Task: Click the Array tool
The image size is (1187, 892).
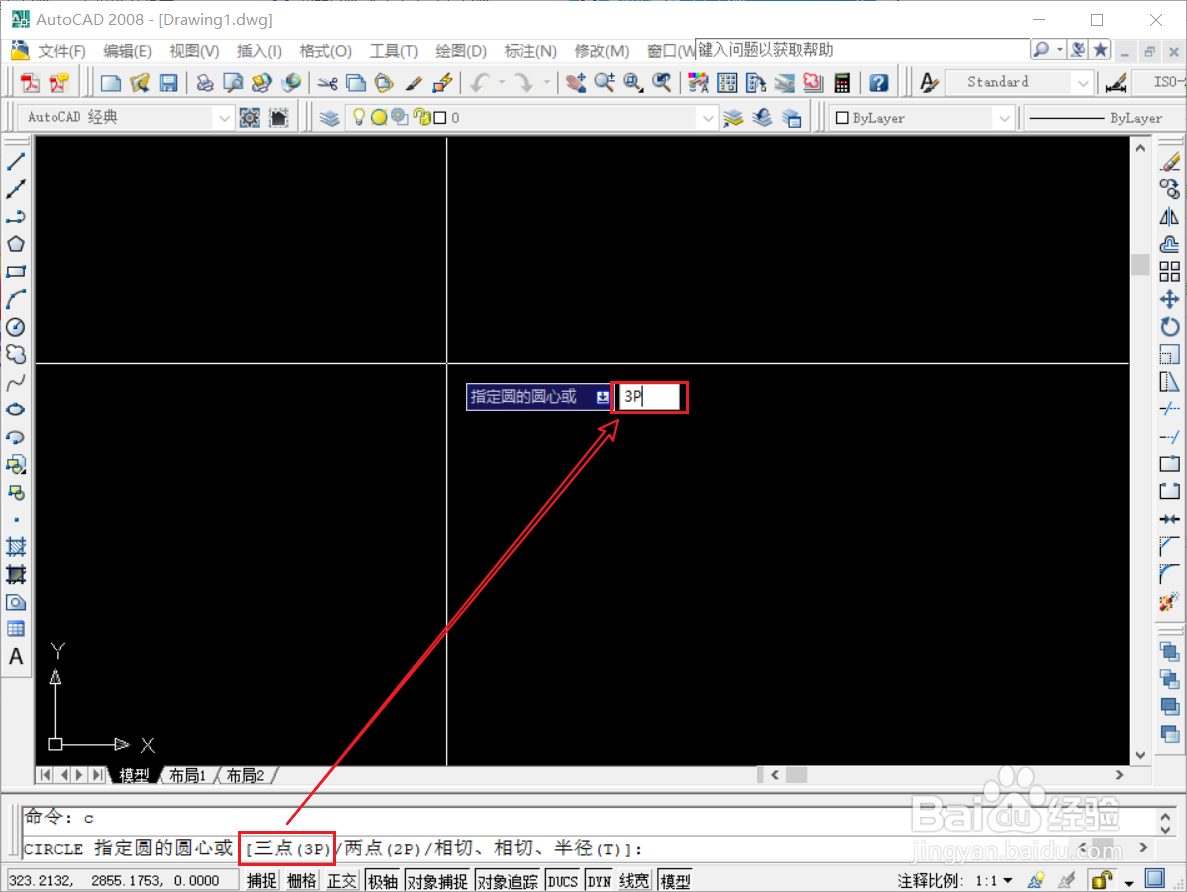Action: tap(1170, 272)
